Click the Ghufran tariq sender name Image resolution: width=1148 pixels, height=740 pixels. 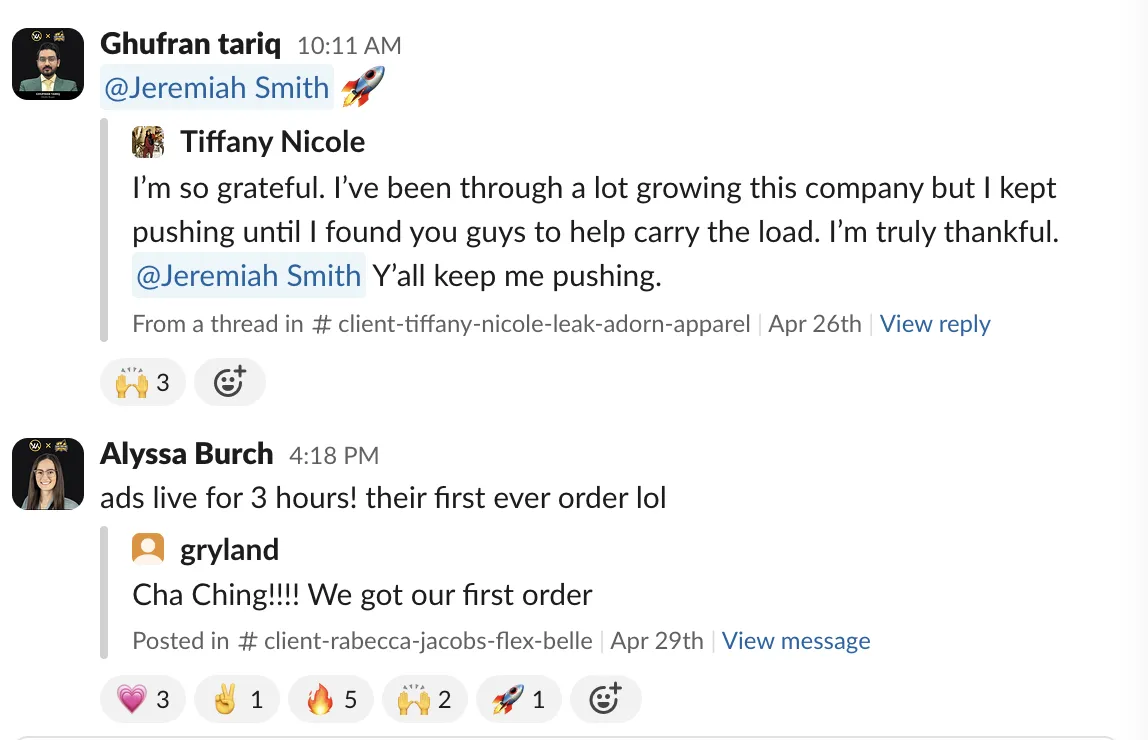(190, 44)
